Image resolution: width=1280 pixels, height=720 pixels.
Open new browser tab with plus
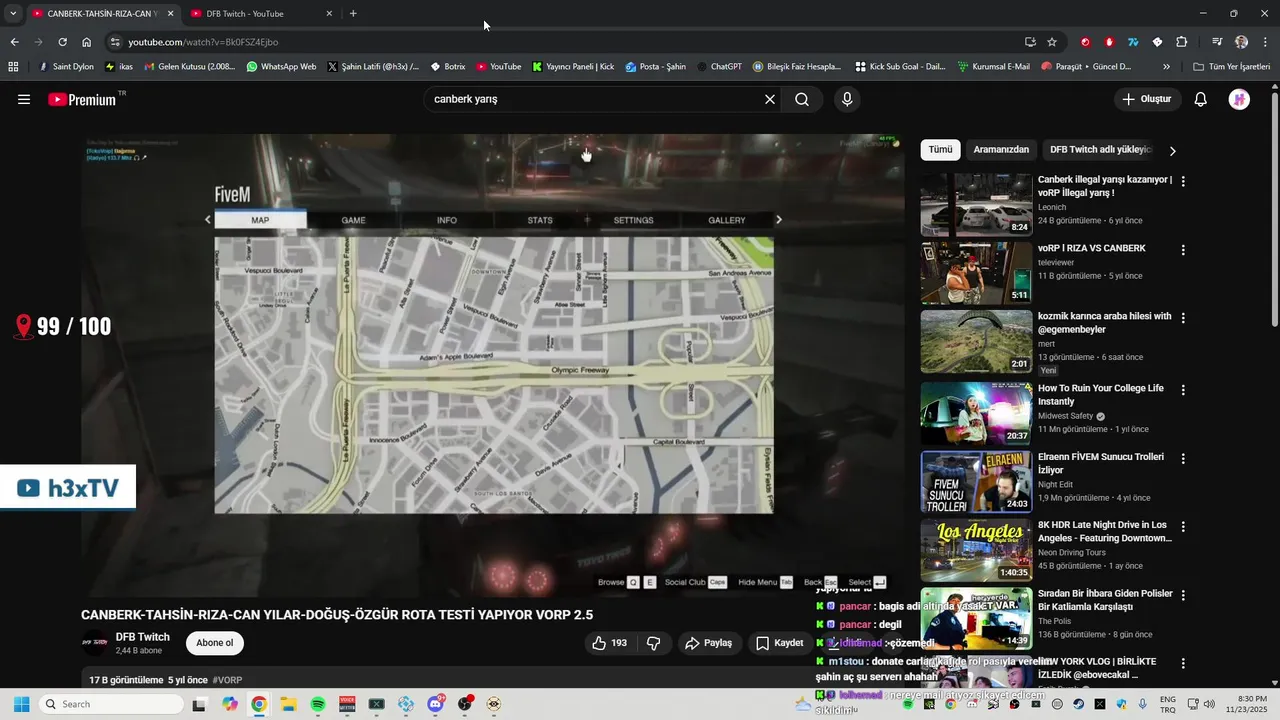pos(353,13)
